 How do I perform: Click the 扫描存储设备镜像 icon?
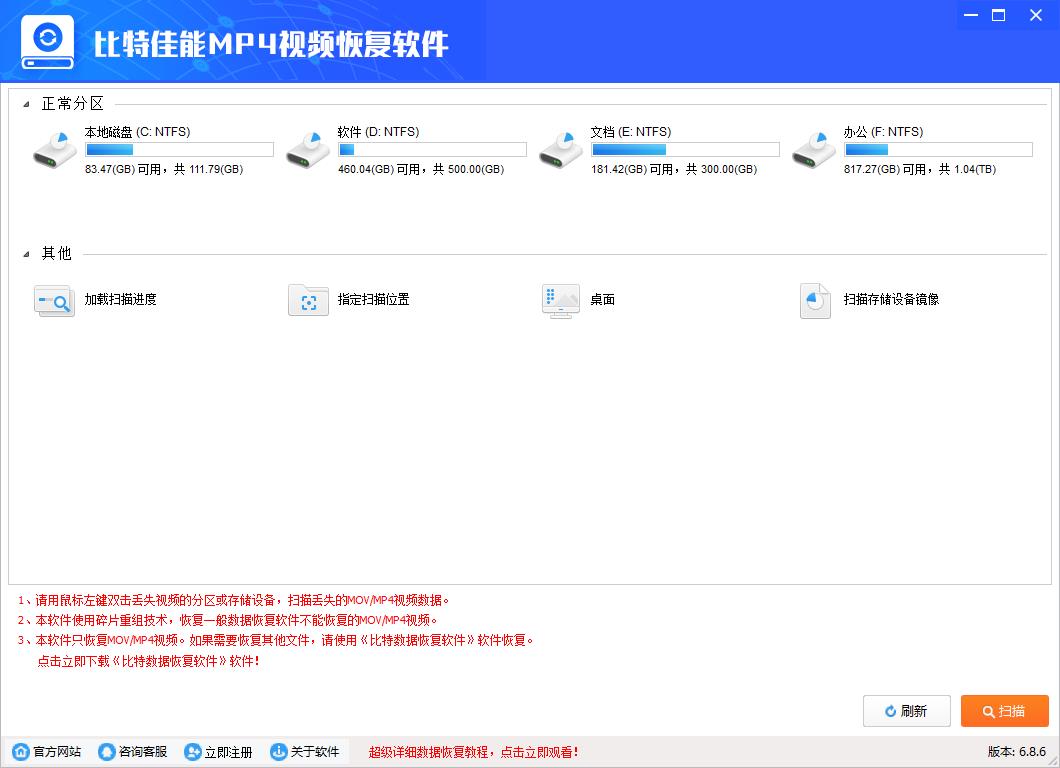point(815,300)
